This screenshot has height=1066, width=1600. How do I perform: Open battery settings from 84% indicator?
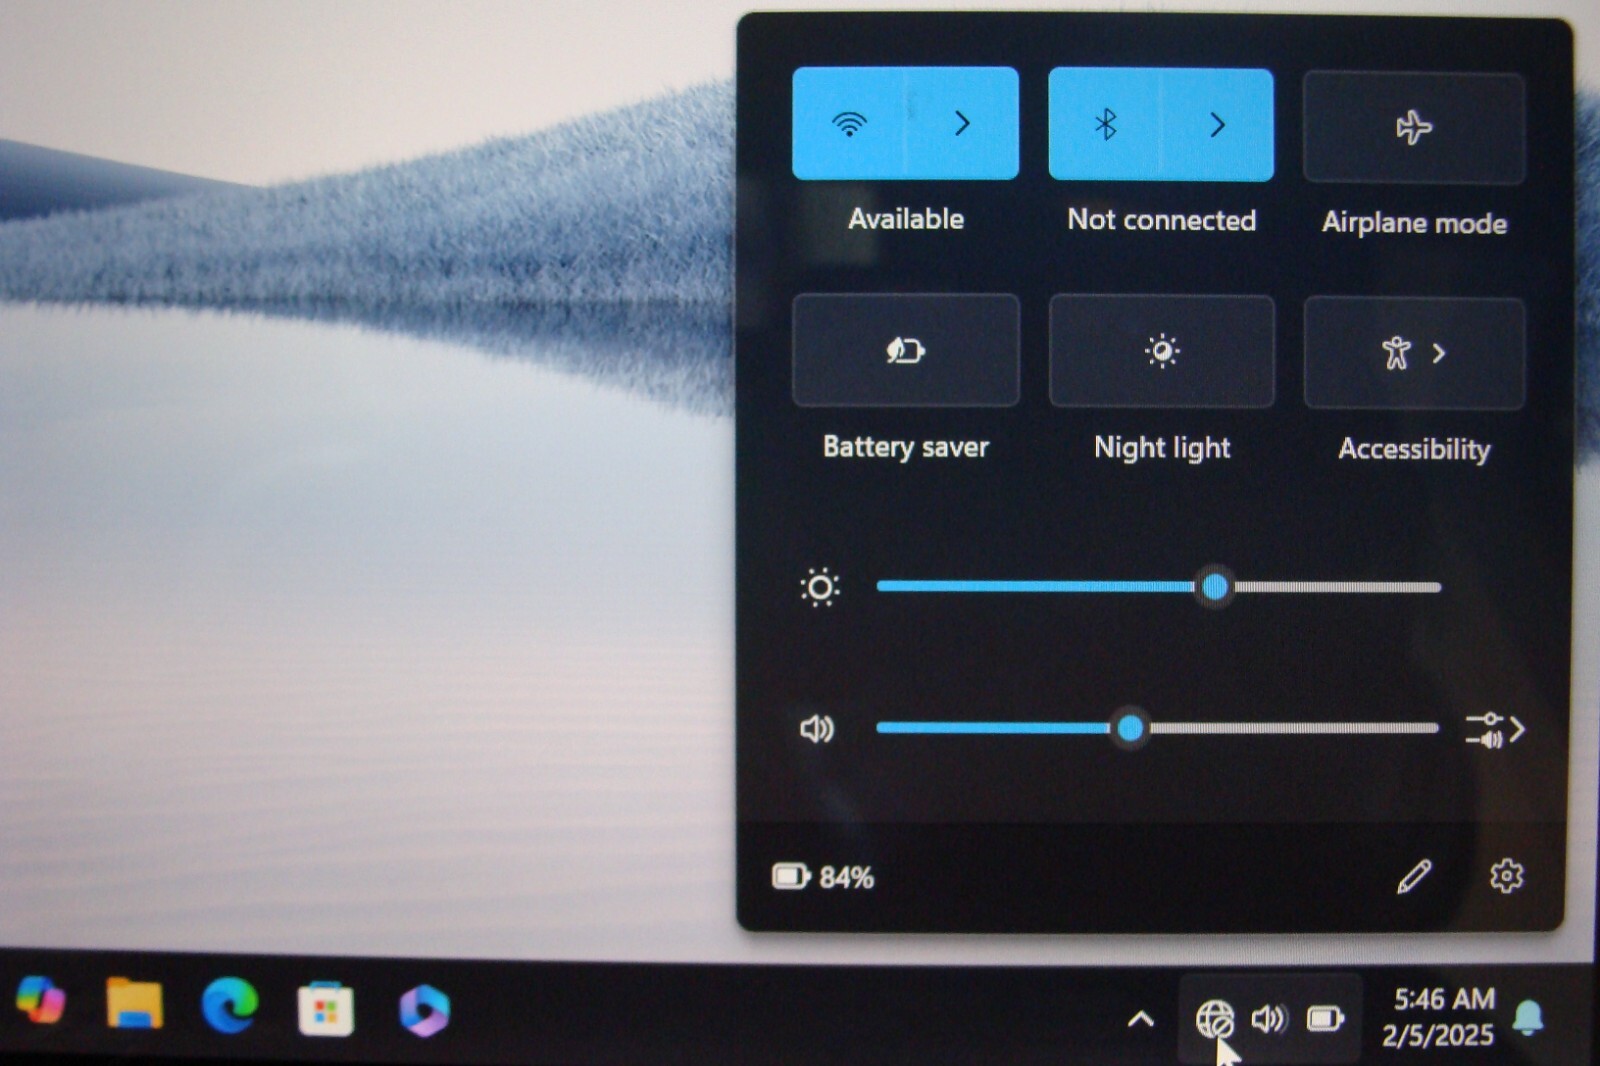[x=823, y=877]
